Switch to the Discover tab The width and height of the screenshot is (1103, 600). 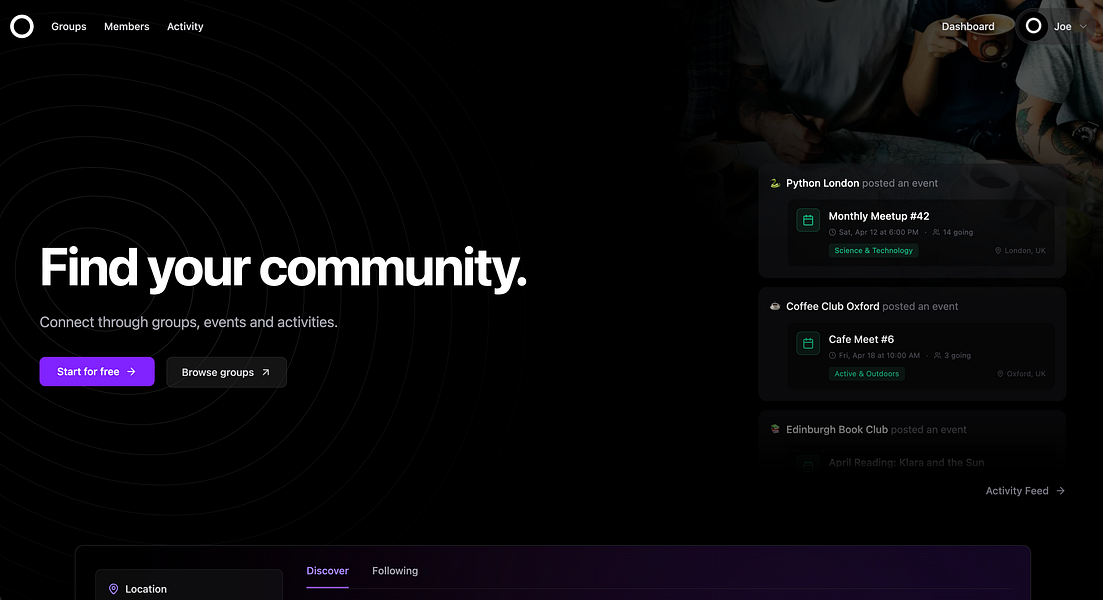click(328, 570)
